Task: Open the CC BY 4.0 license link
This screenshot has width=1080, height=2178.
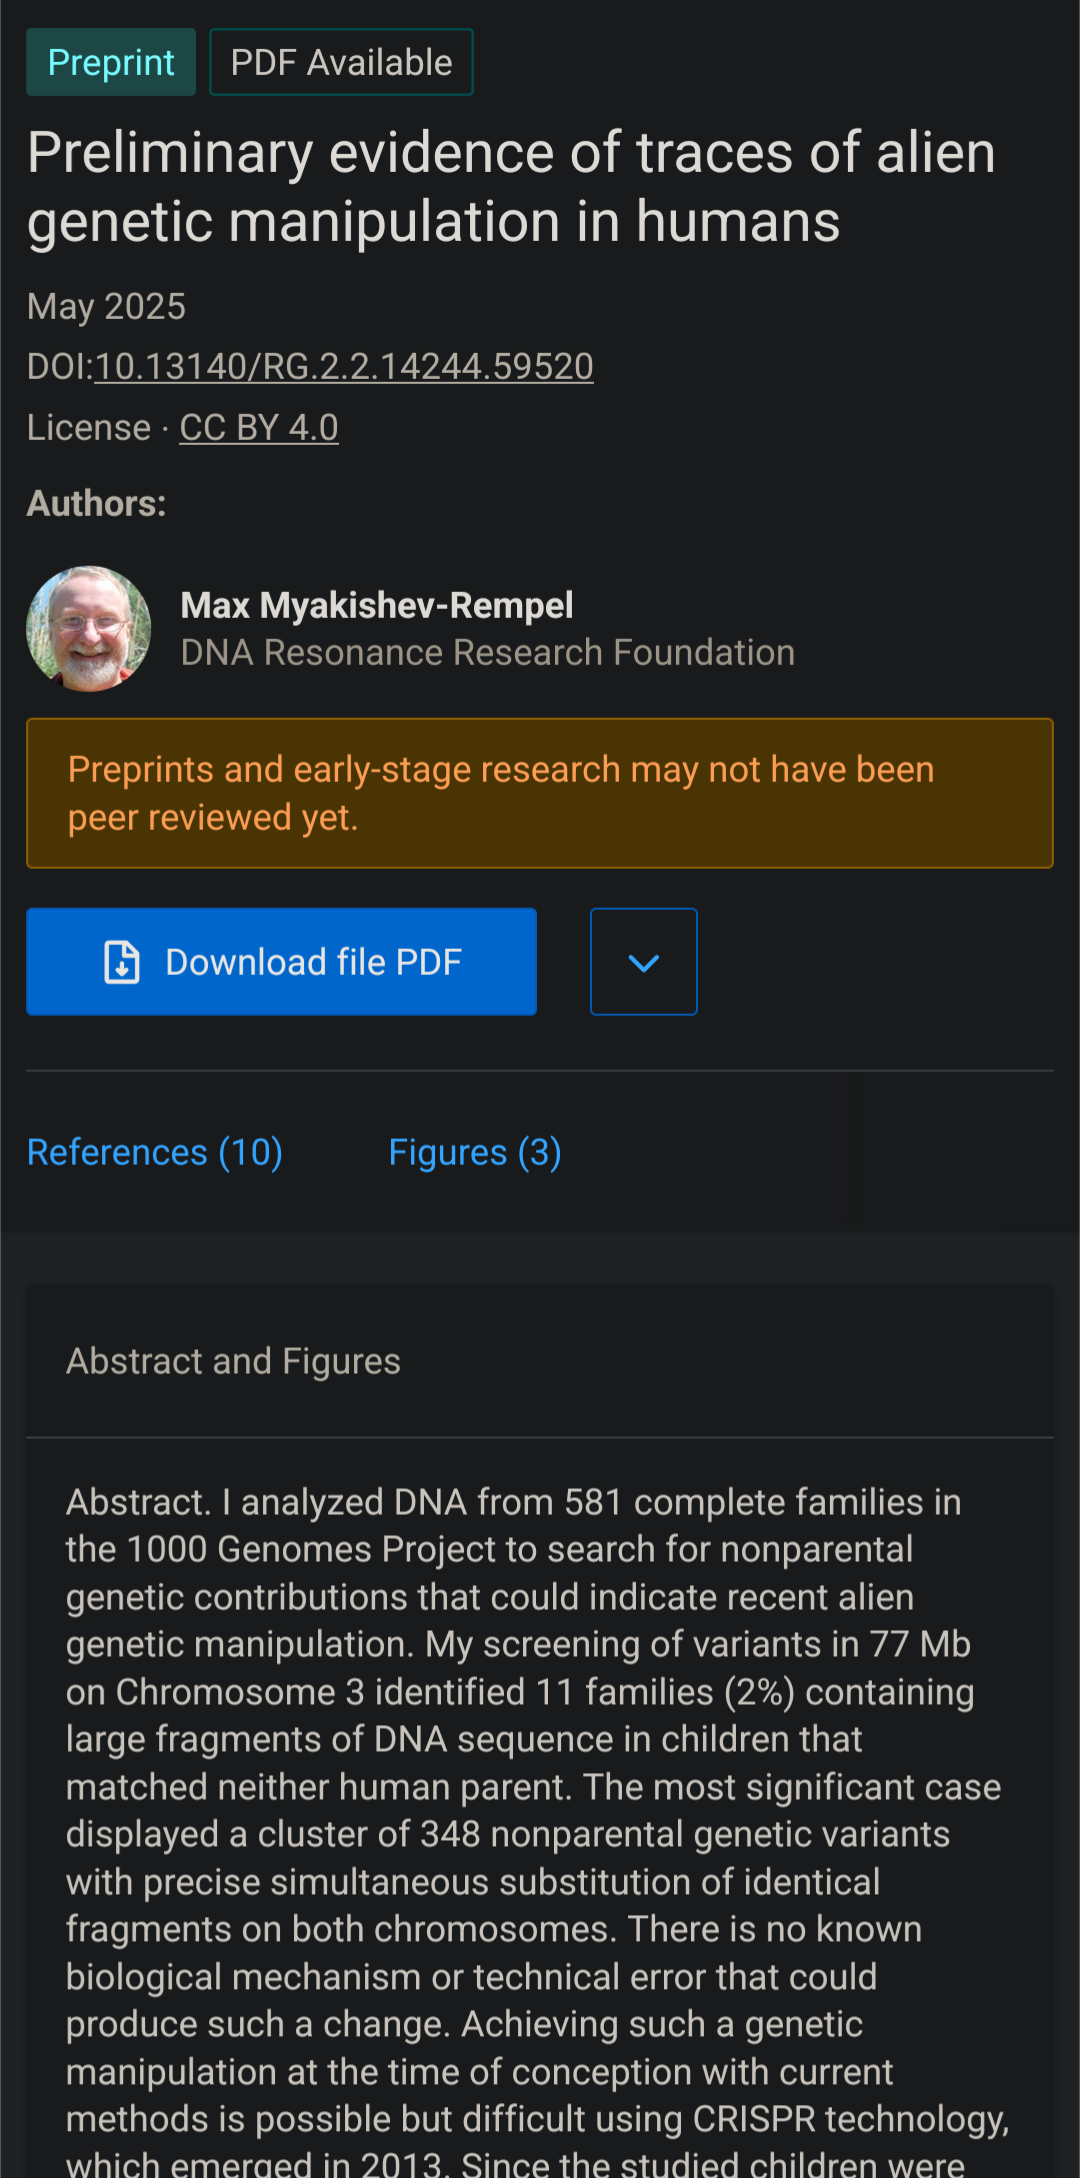Action: [259, 428]
